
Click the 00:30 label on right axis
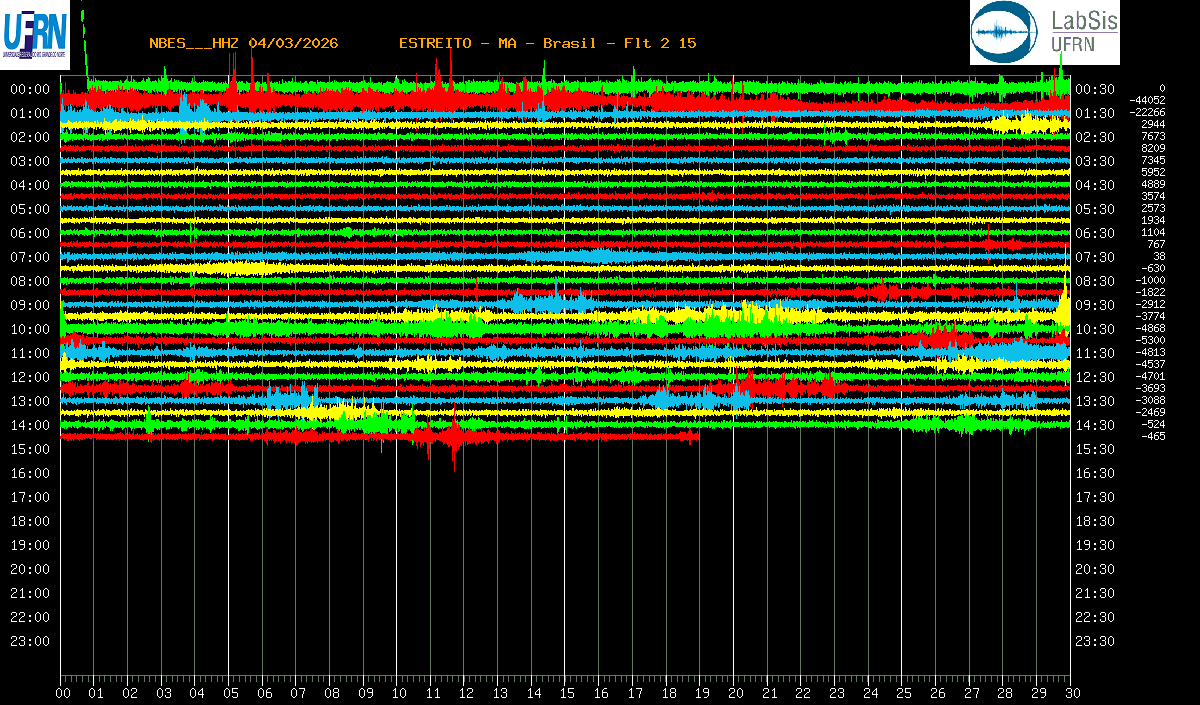[1095, 89]
